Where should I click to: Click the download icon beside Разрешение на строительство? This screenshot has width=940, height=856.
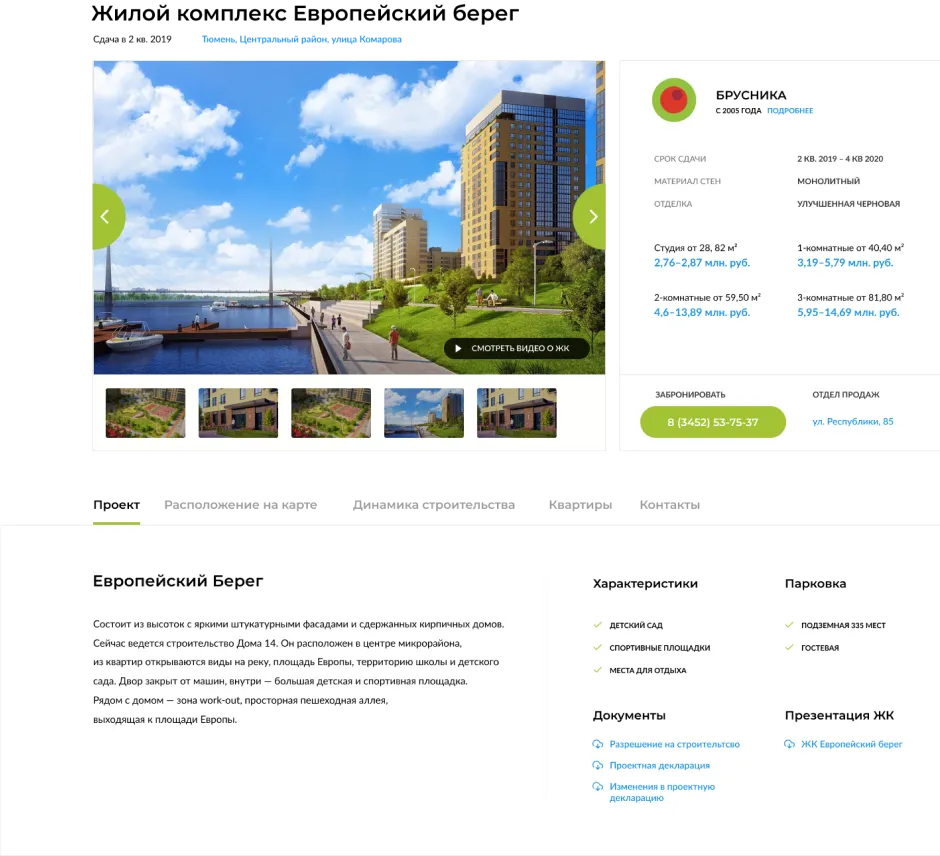click(x=598, y=744)
